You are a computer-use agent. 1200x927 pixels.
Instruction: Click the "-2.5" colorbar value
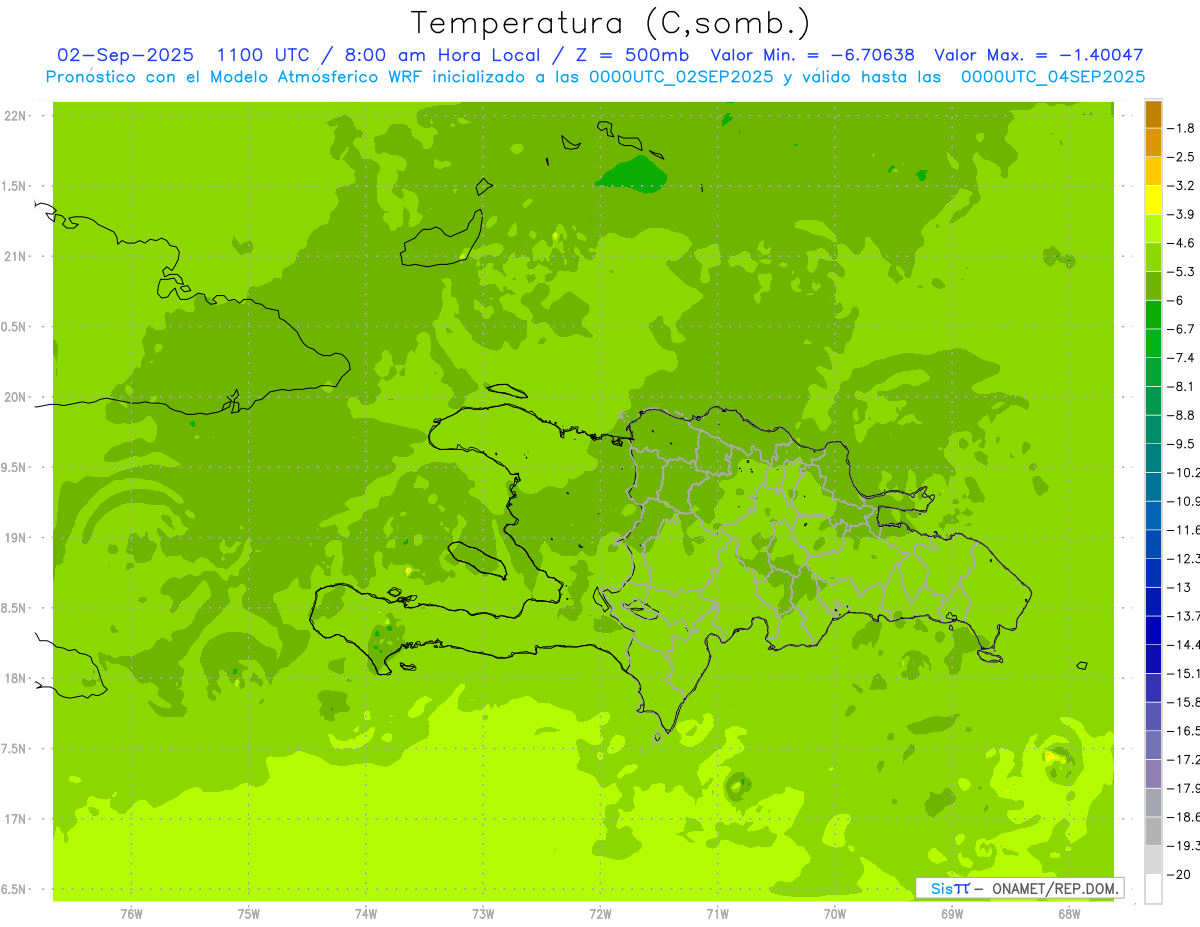1182,157
